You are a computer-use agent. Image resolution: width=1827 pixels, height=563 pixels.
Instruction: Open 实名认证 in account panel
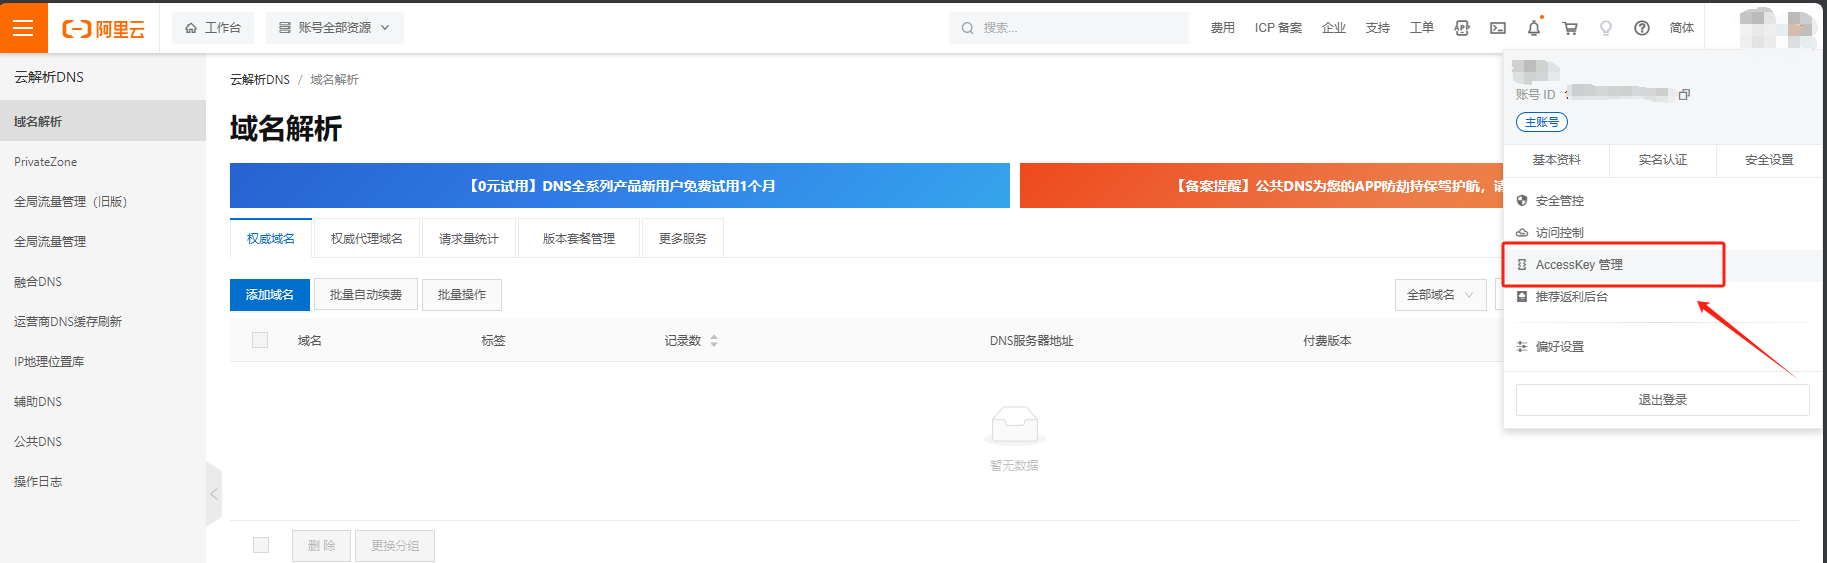[1662, 160]
